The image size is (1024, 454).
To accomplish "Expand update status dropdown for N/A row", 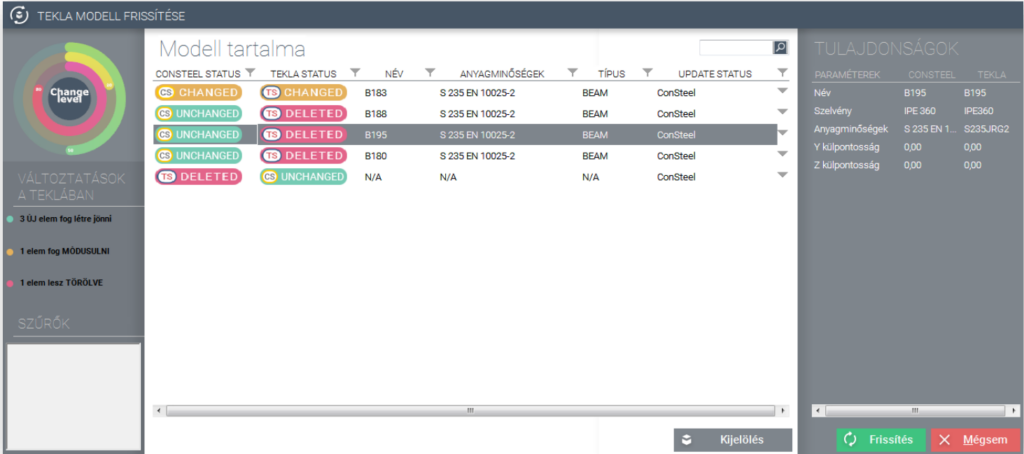I will click(x=782, y=175).
